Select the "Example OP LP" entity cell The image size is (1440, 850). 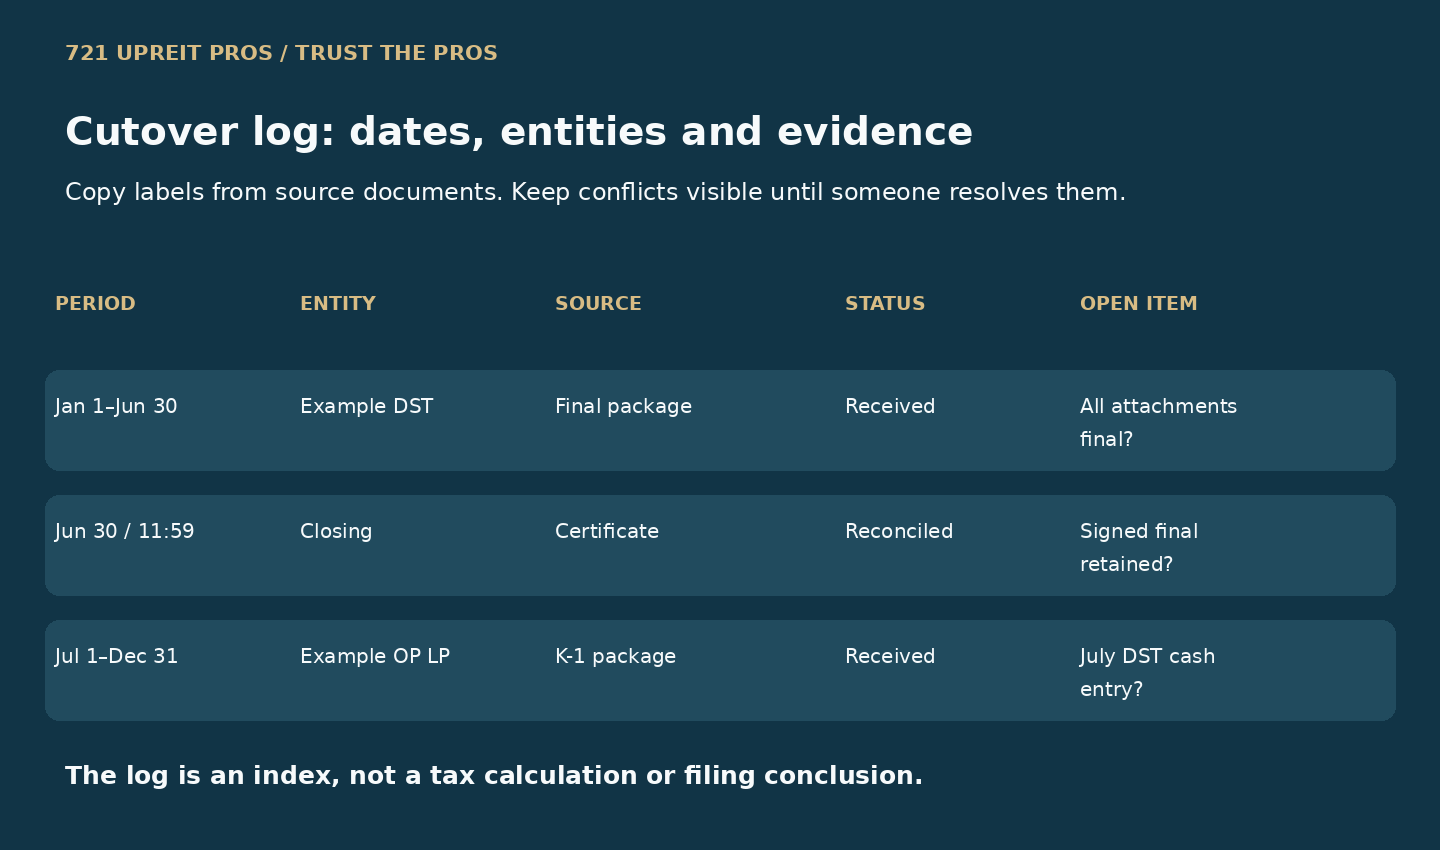(375, 657)
